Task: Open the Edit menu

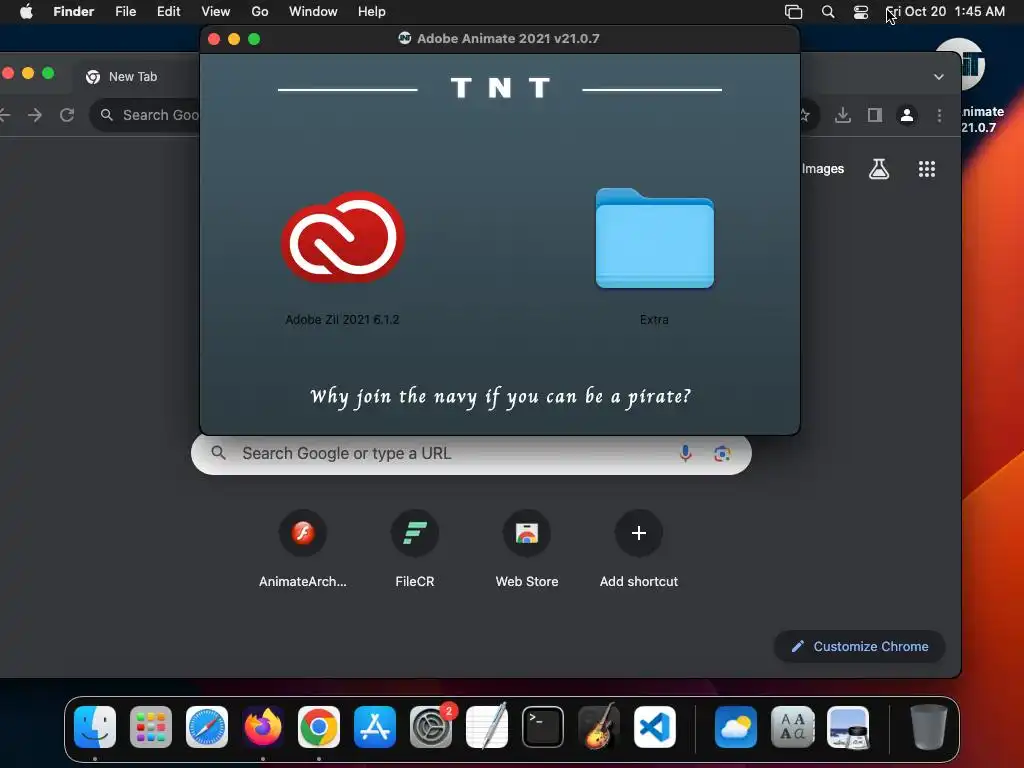Action: coord(168,12)
